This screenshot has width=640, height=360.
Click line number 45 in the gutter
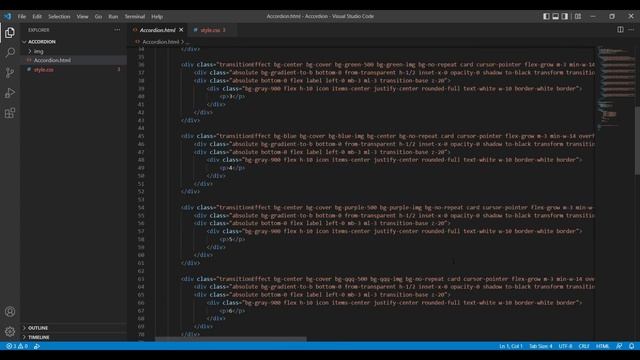pos(141,136)
